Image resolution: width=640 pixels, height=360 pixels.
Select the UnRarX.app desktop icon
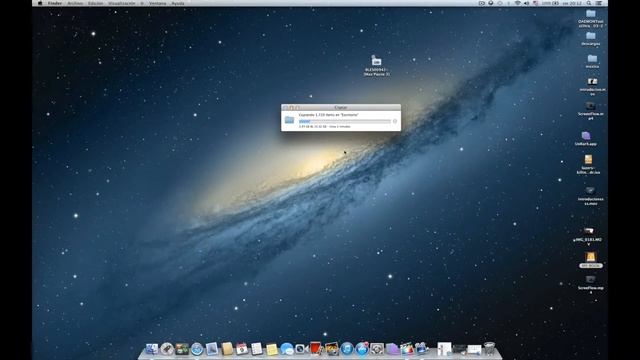[586, 136]
